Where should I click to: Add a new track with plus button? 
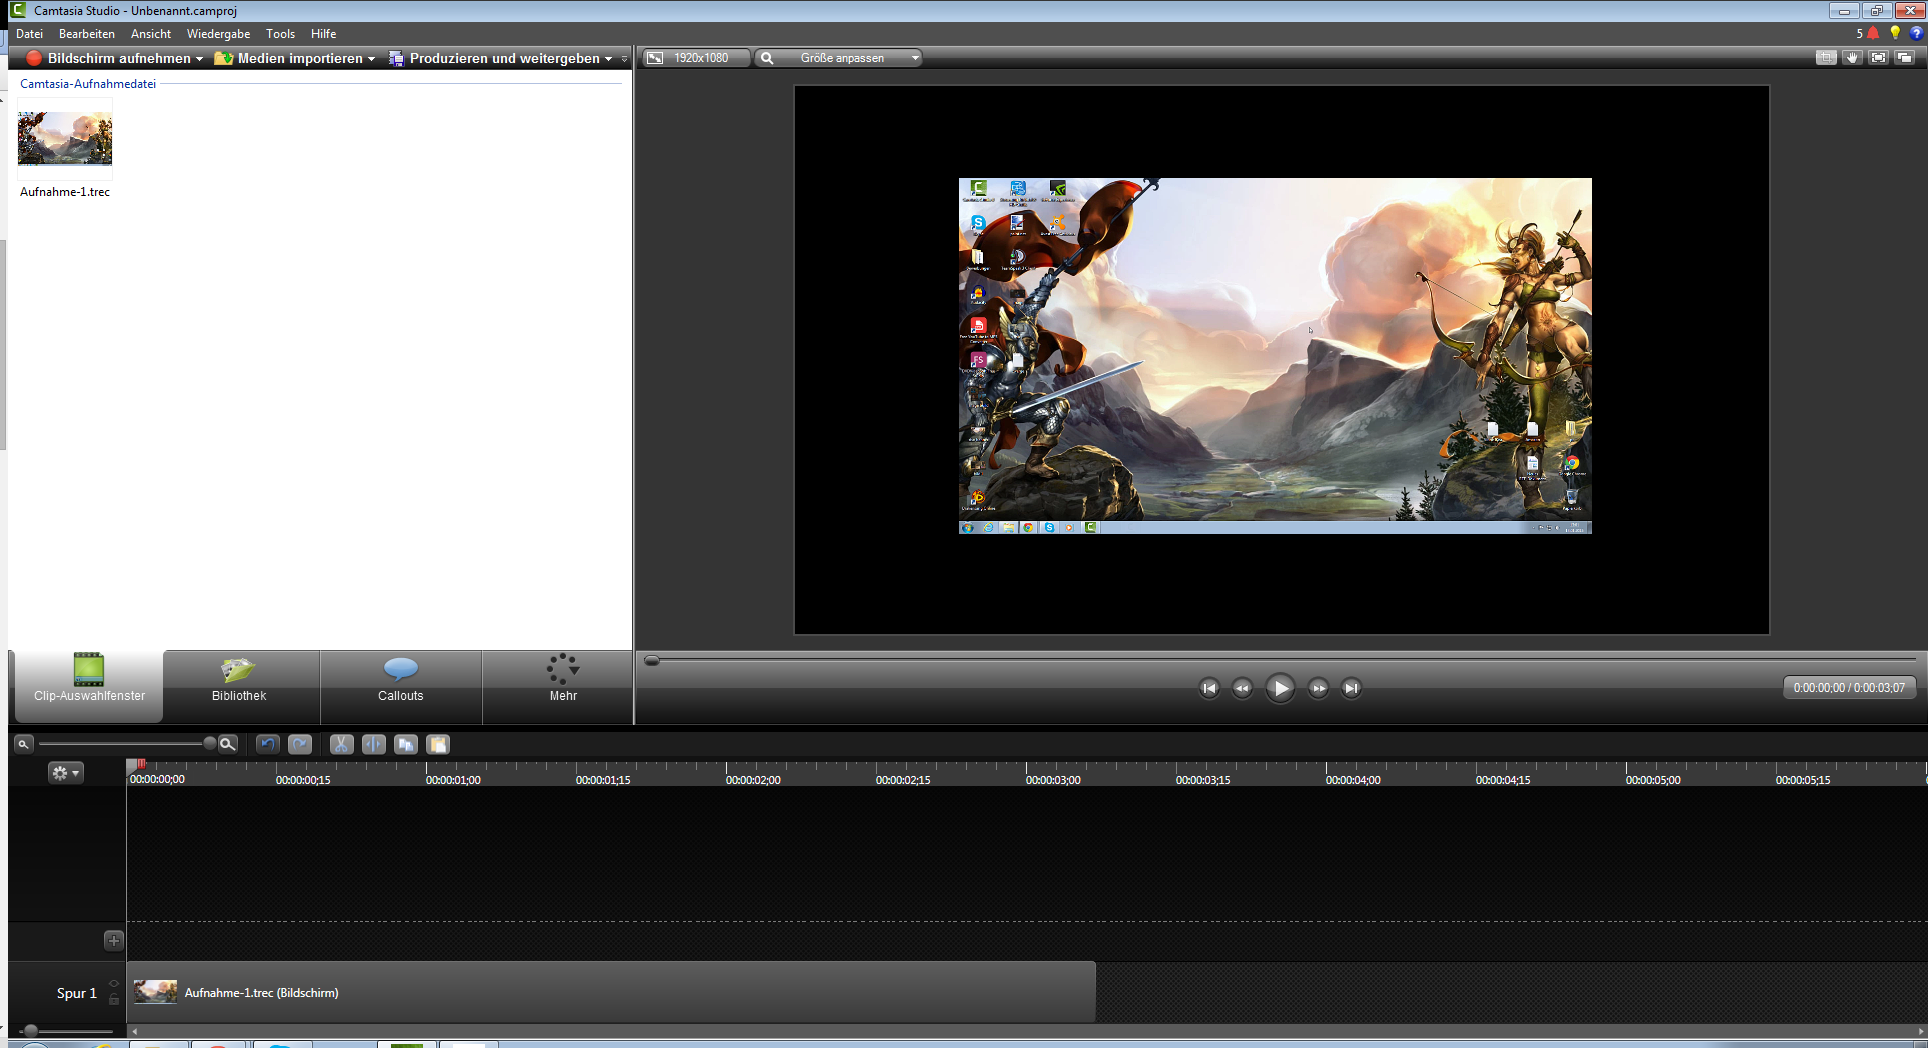113,940
